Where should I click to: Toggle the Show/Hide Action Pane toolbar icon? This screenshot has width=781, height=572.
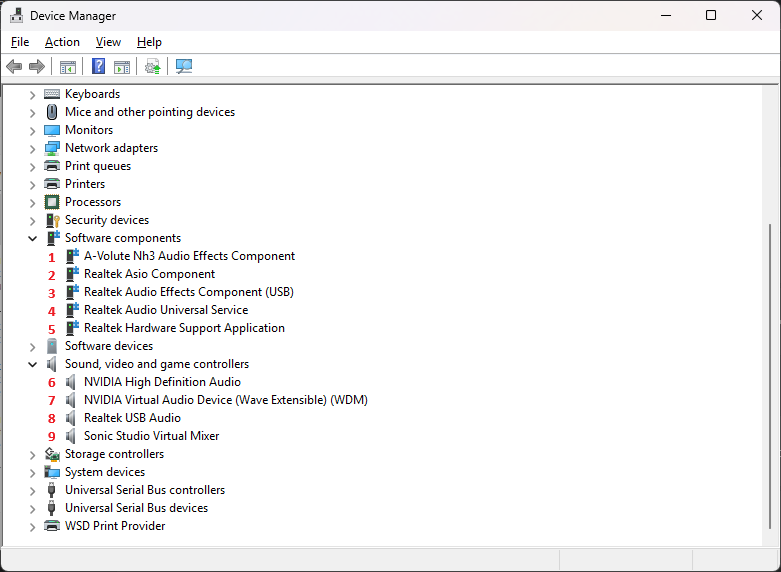pyautogui.click(x=122, y=66)
